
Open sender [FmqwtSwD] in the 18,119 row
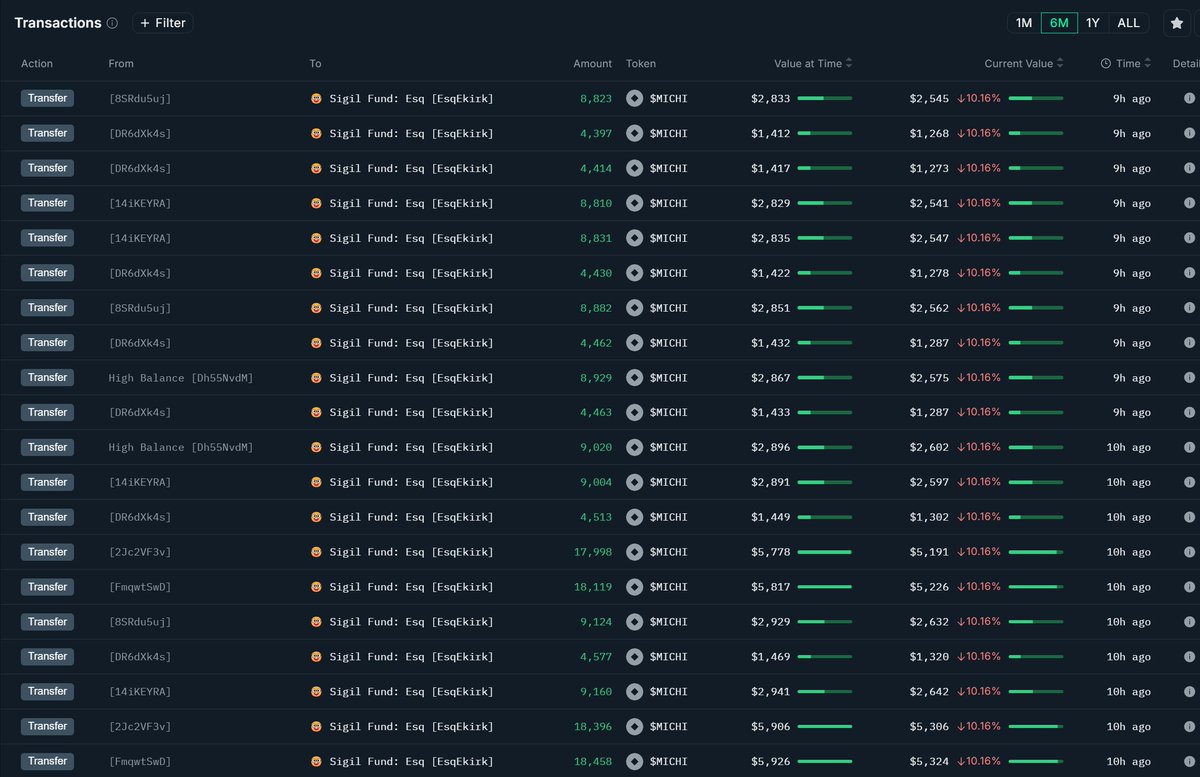[x=140, y=587]
